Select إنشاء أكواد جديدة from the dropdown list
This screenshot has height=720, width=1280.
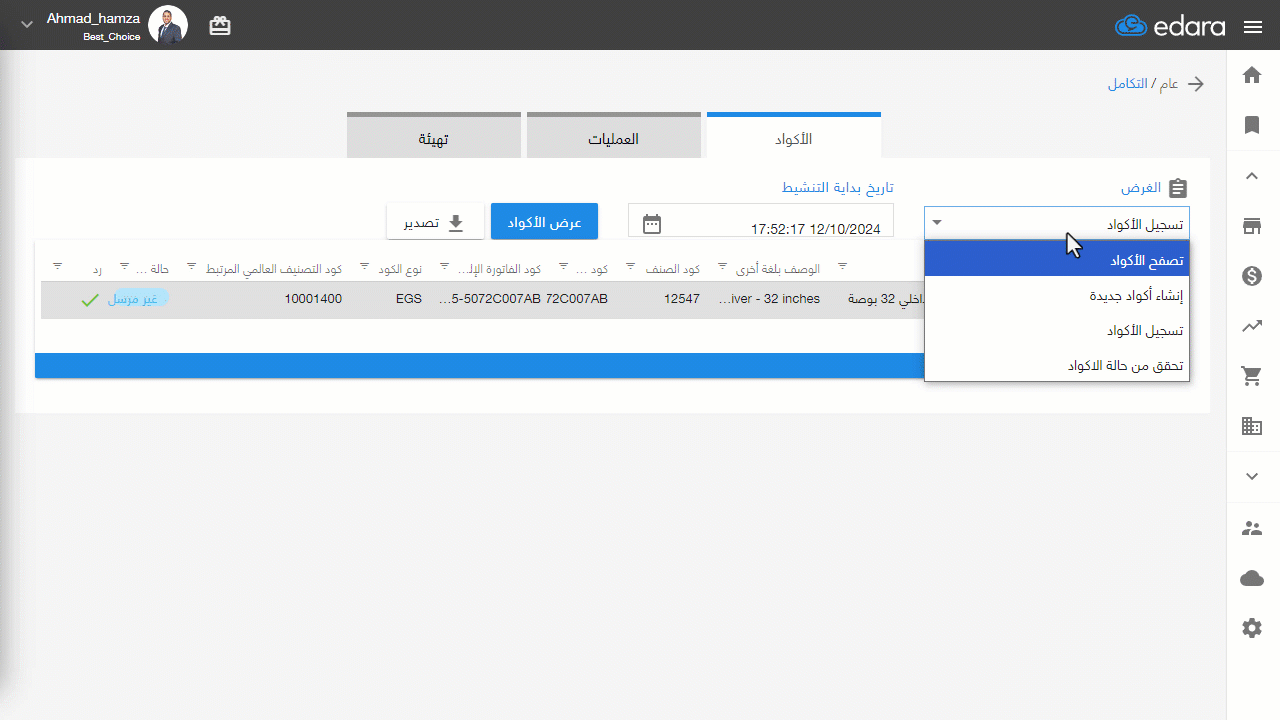(x=1057, y=295)
